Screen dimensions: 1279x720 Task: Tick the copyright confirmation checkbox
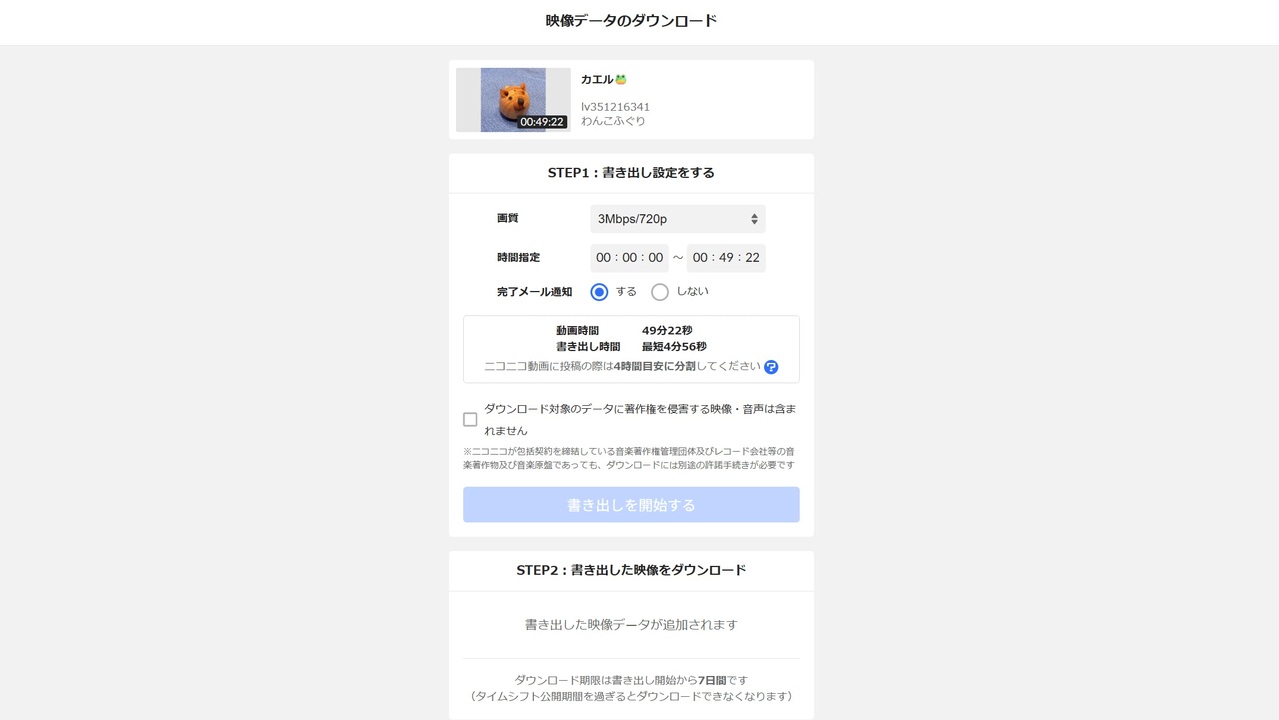[x=470, y=419]
